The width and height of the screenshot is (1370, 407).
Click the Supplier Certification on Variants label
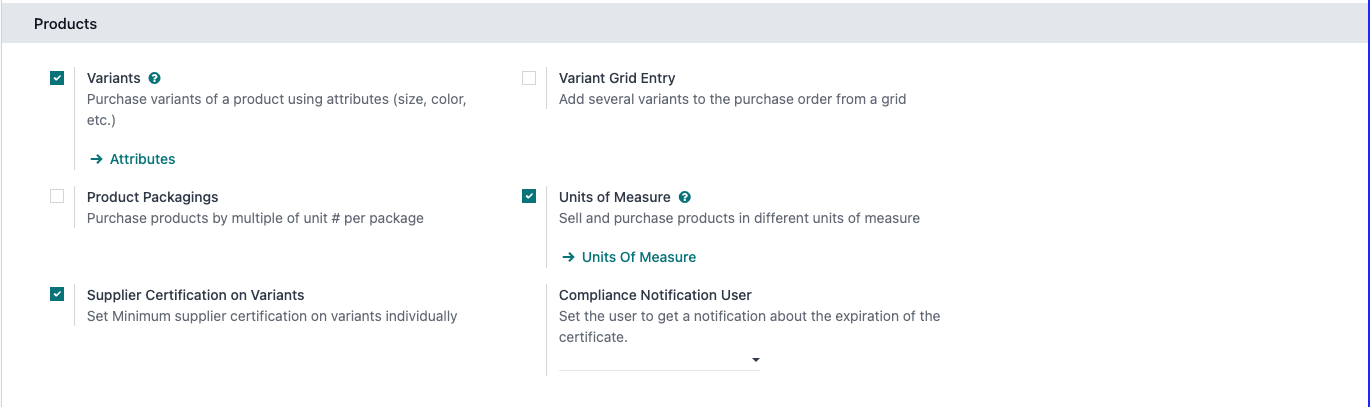(195, 295)
